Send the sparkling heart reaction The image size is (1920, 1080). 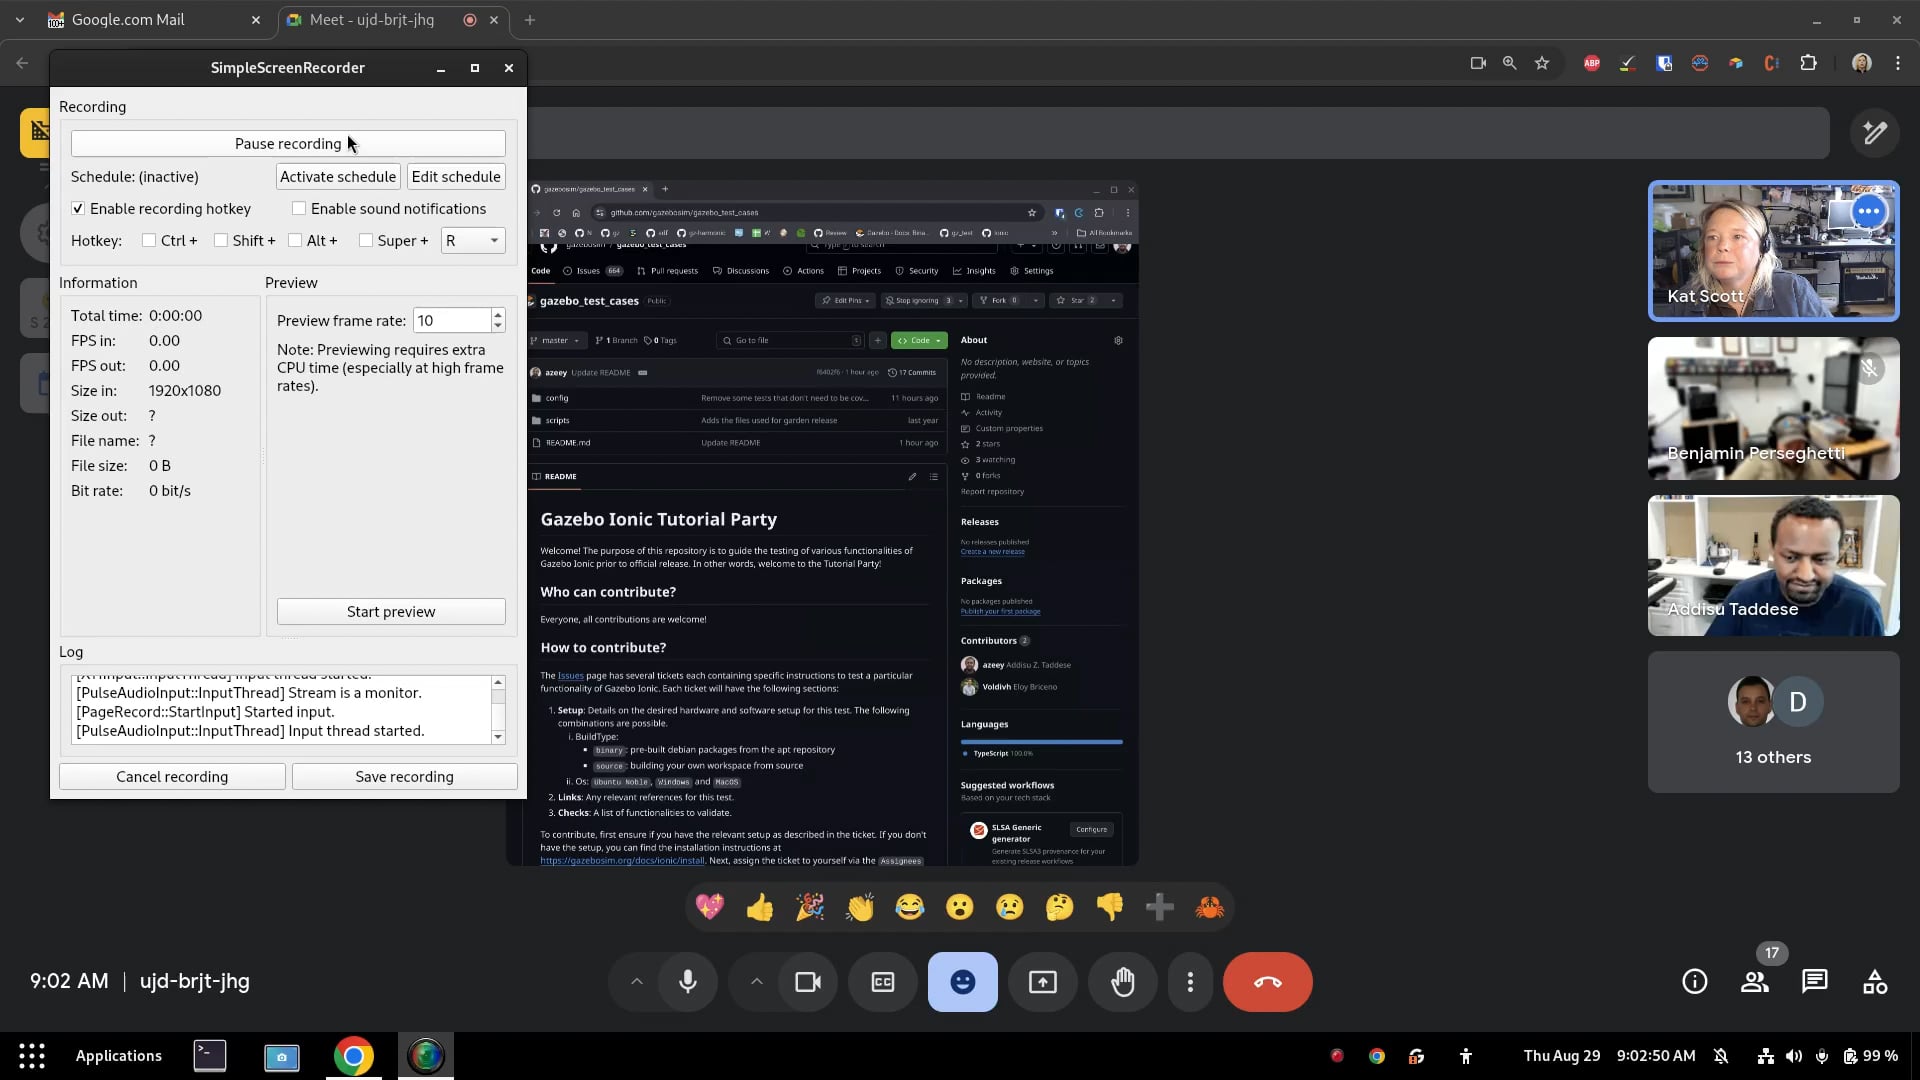pos(710,907)
